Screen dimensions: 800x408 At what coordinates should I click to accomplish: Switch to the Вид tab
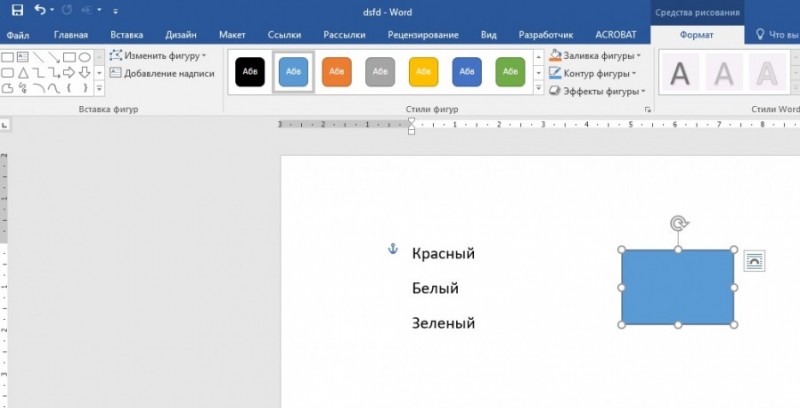(489, 35)
